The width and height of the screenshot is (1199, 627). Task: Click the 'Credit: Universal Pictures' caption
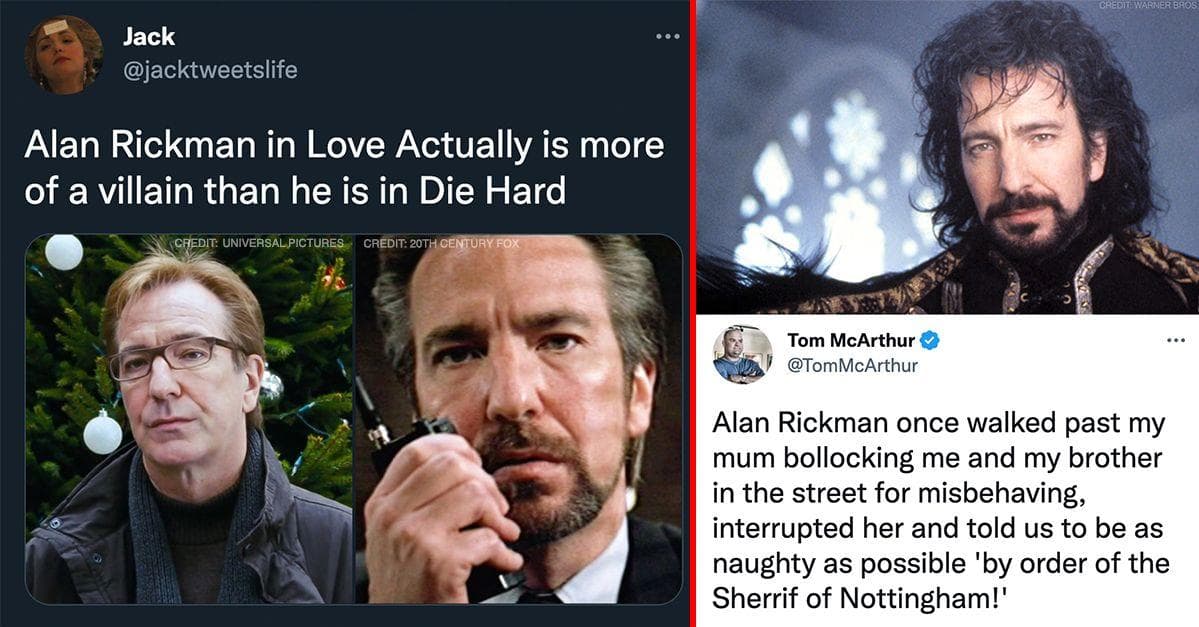[x=259, y=243]
